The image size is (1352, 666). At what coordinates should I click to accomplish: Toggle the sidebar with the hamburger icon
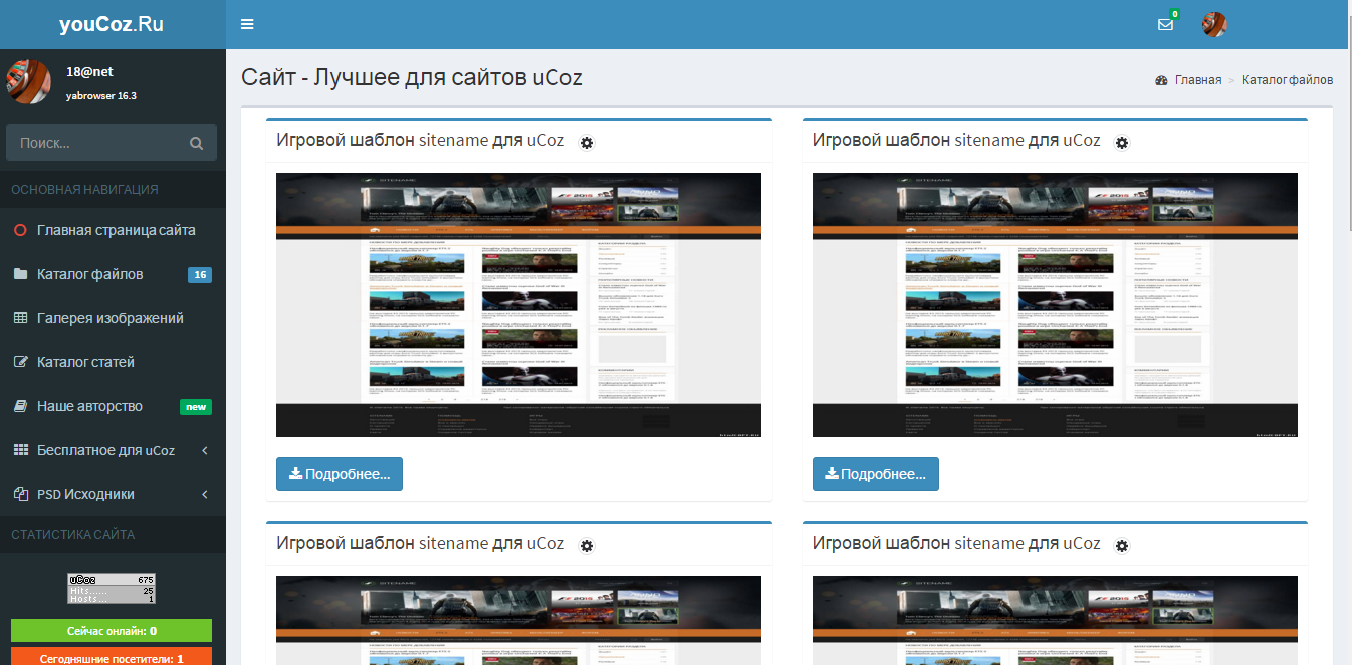(x=247, y=24)
